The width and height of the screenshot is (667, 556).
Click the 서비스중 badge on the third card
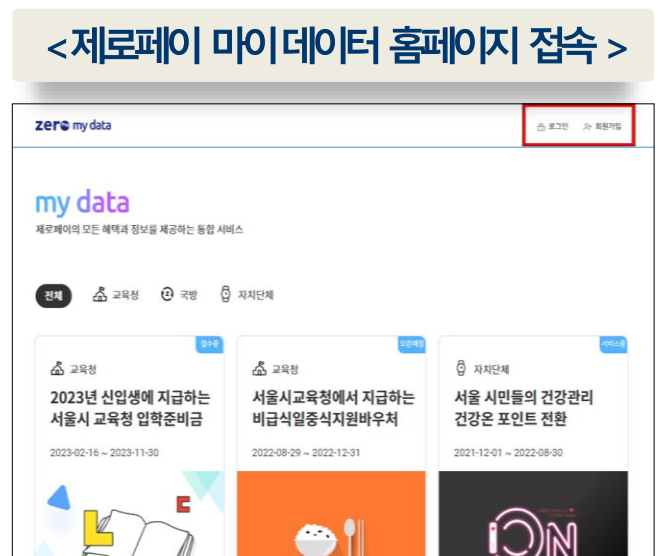pyautogui.click(x=613, y=344)
